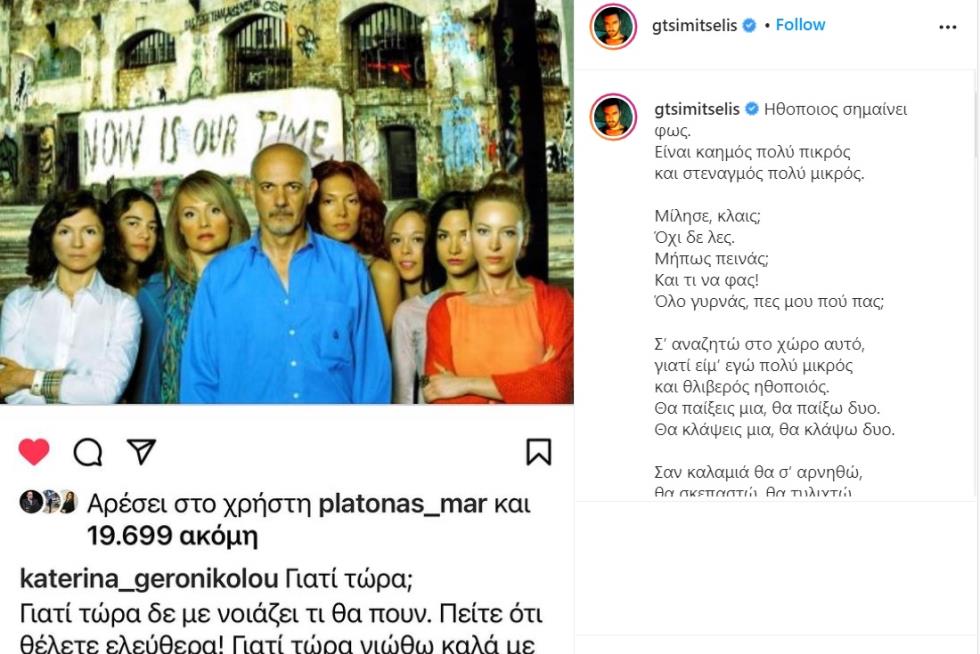The height and width of the screenshot is (654, 980).
Task: Follow gtsimitselis account
Action: [800, 25]
